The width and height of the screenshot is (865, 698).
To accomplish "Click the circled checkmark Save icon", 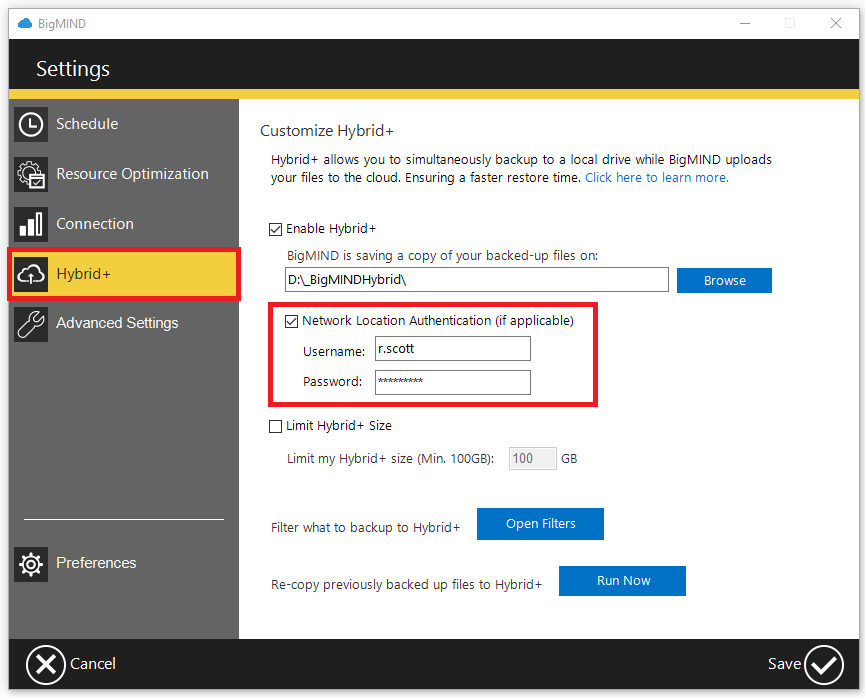I will point(824,664).
